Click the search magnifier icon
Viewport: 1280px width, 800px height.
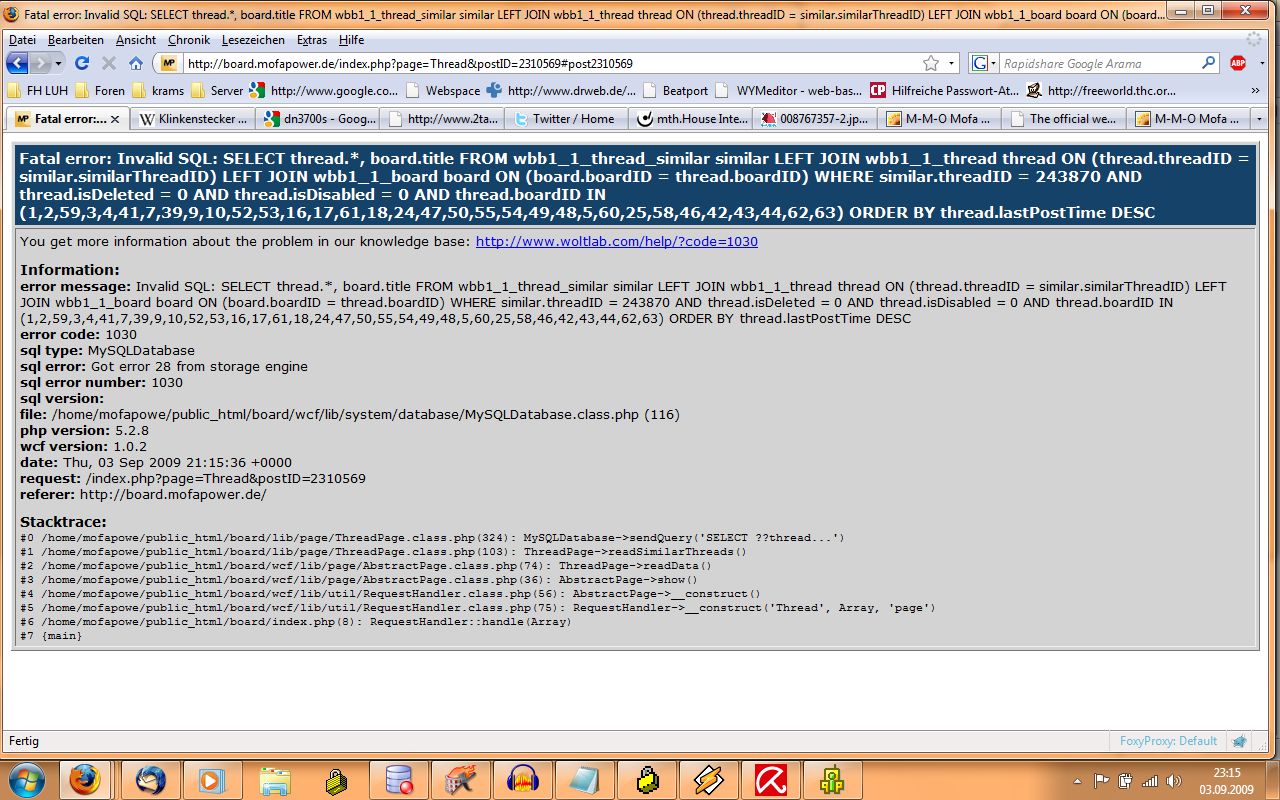click(x=1209, y=63)
